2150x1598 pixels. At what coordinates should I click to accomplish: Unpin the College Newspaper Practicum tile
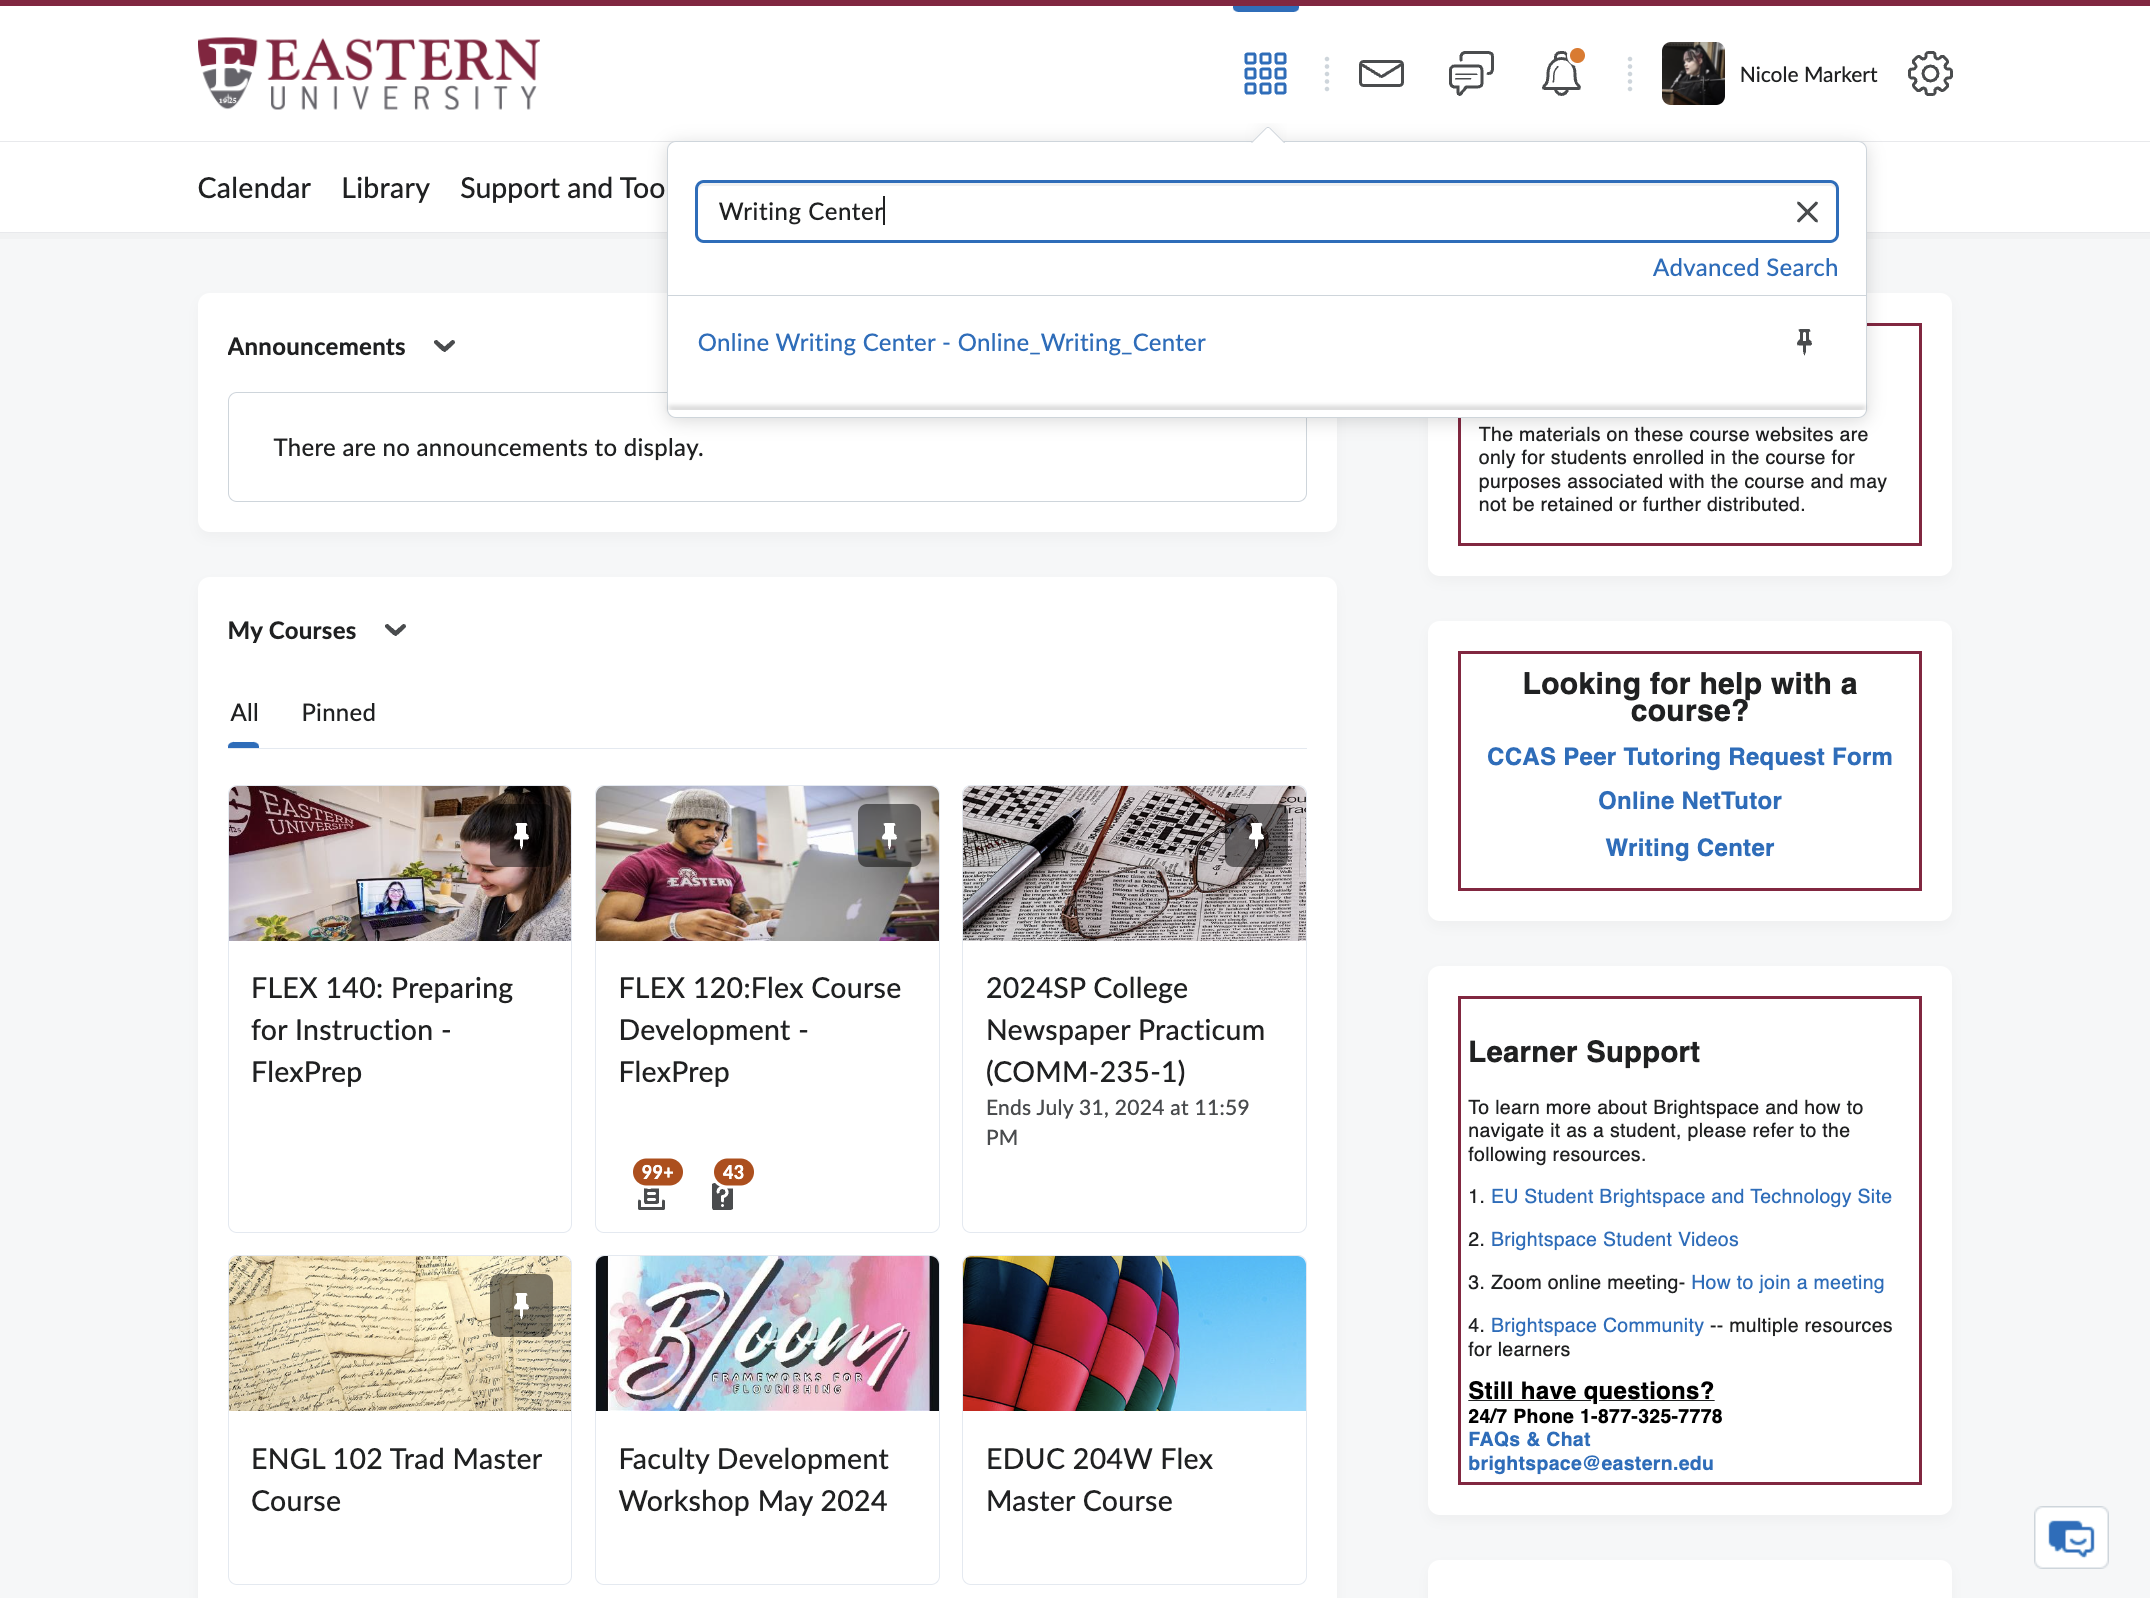[x=1256, y=835]
